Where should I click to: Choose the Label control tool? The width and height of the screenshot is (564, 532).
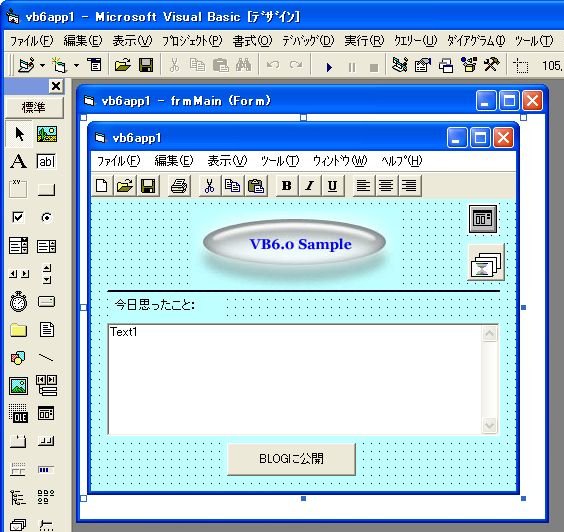pos(18,161)
